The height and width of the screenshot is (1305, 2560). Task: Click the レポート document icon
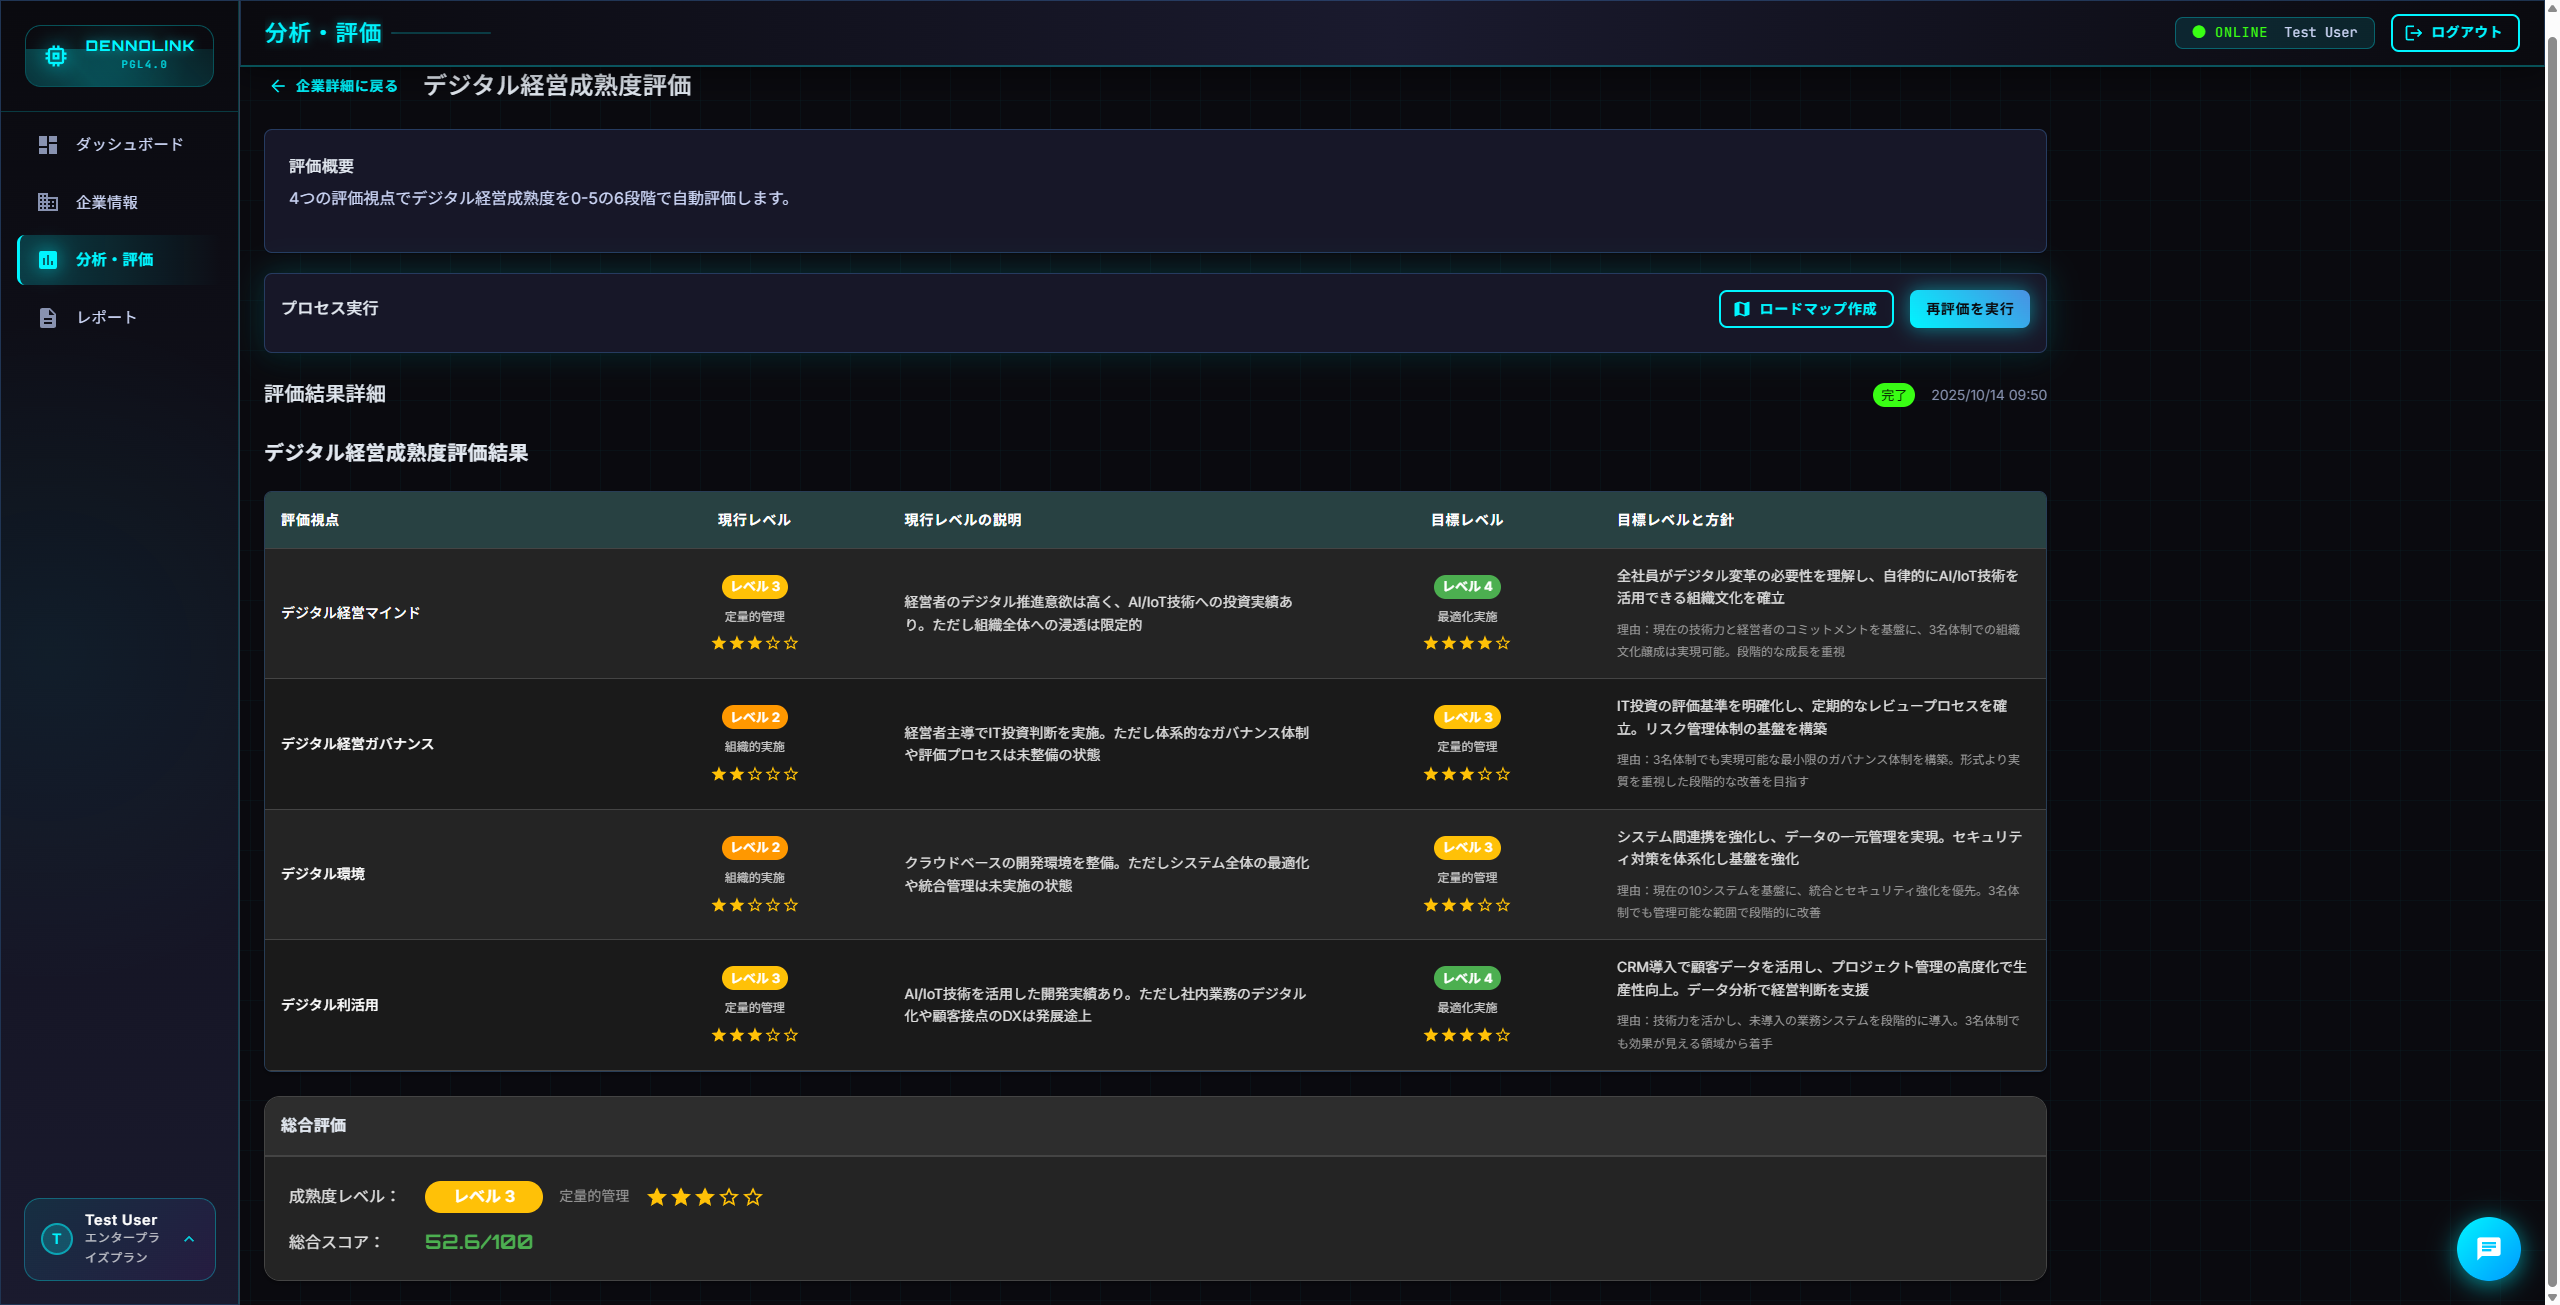point(47,317)
